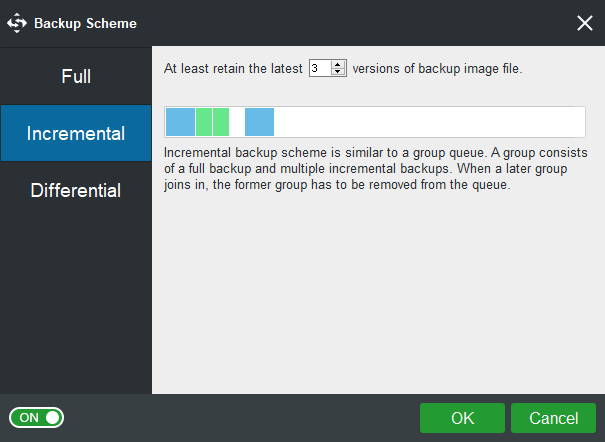This screenshot has width=605, height=442.
Task: Click the second green incremental block
Action: [x=221, y=122]
